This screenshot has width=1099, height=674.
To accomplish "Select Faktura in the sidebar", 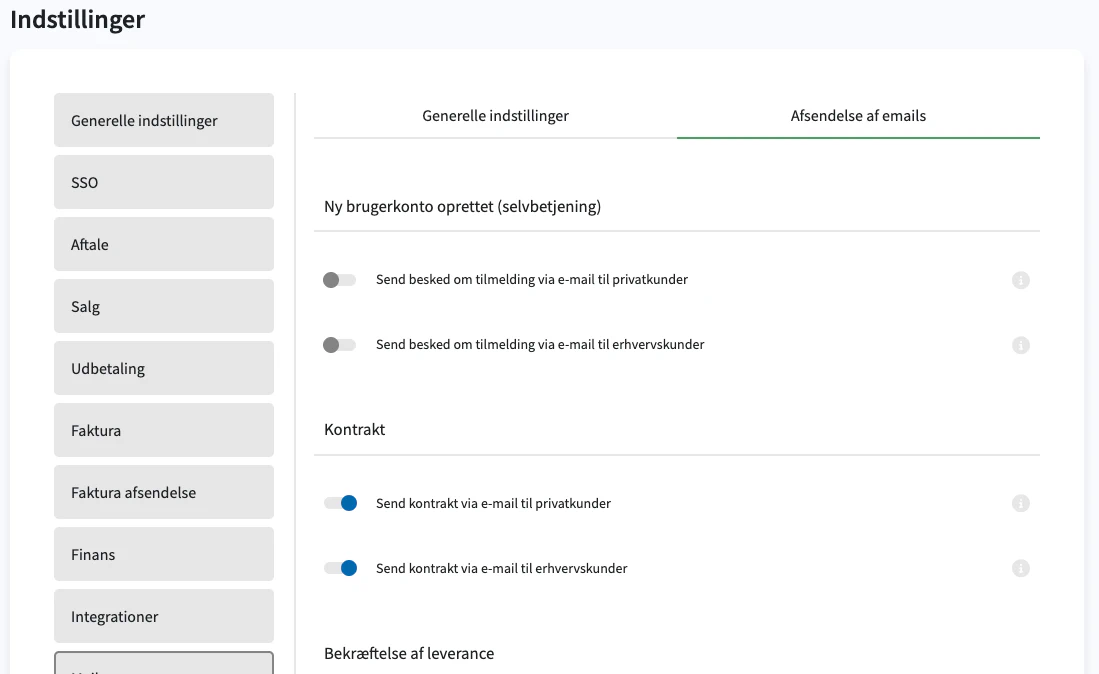I will (x=164, y=430).
